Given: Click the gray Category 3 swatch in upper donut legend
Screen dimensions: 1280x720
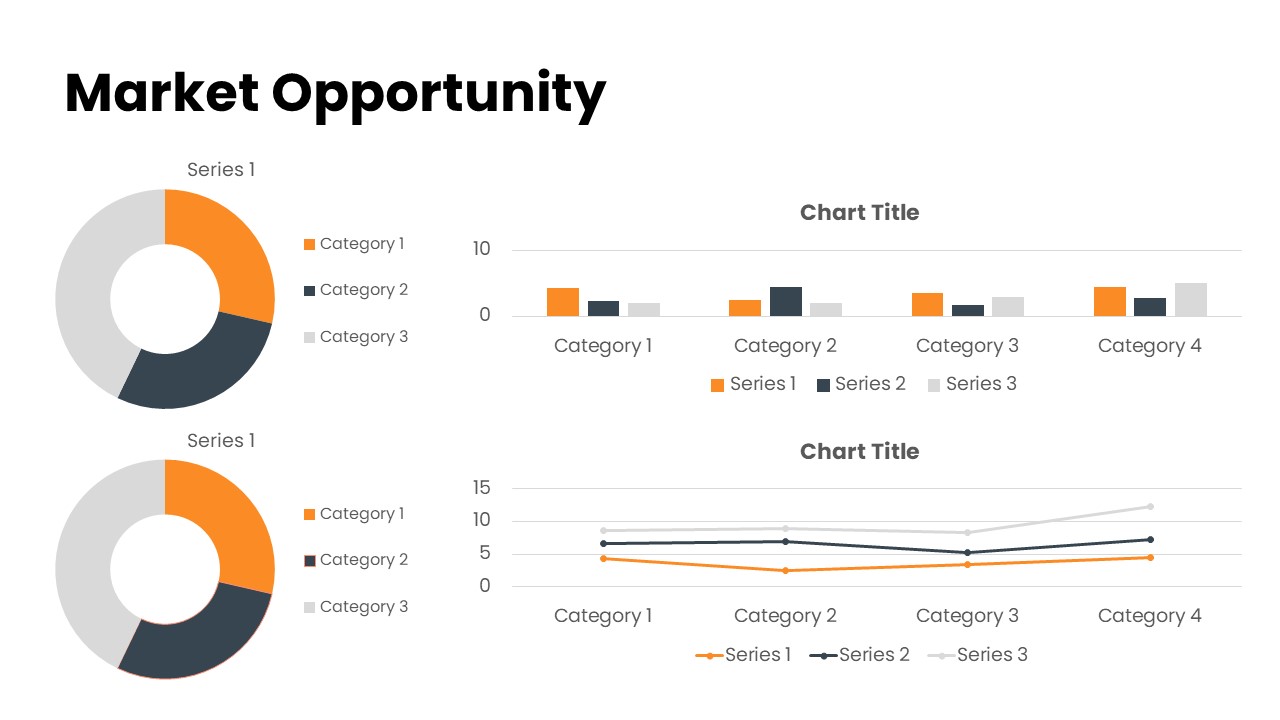Looking at the screenshot, I should click(310, 337).
